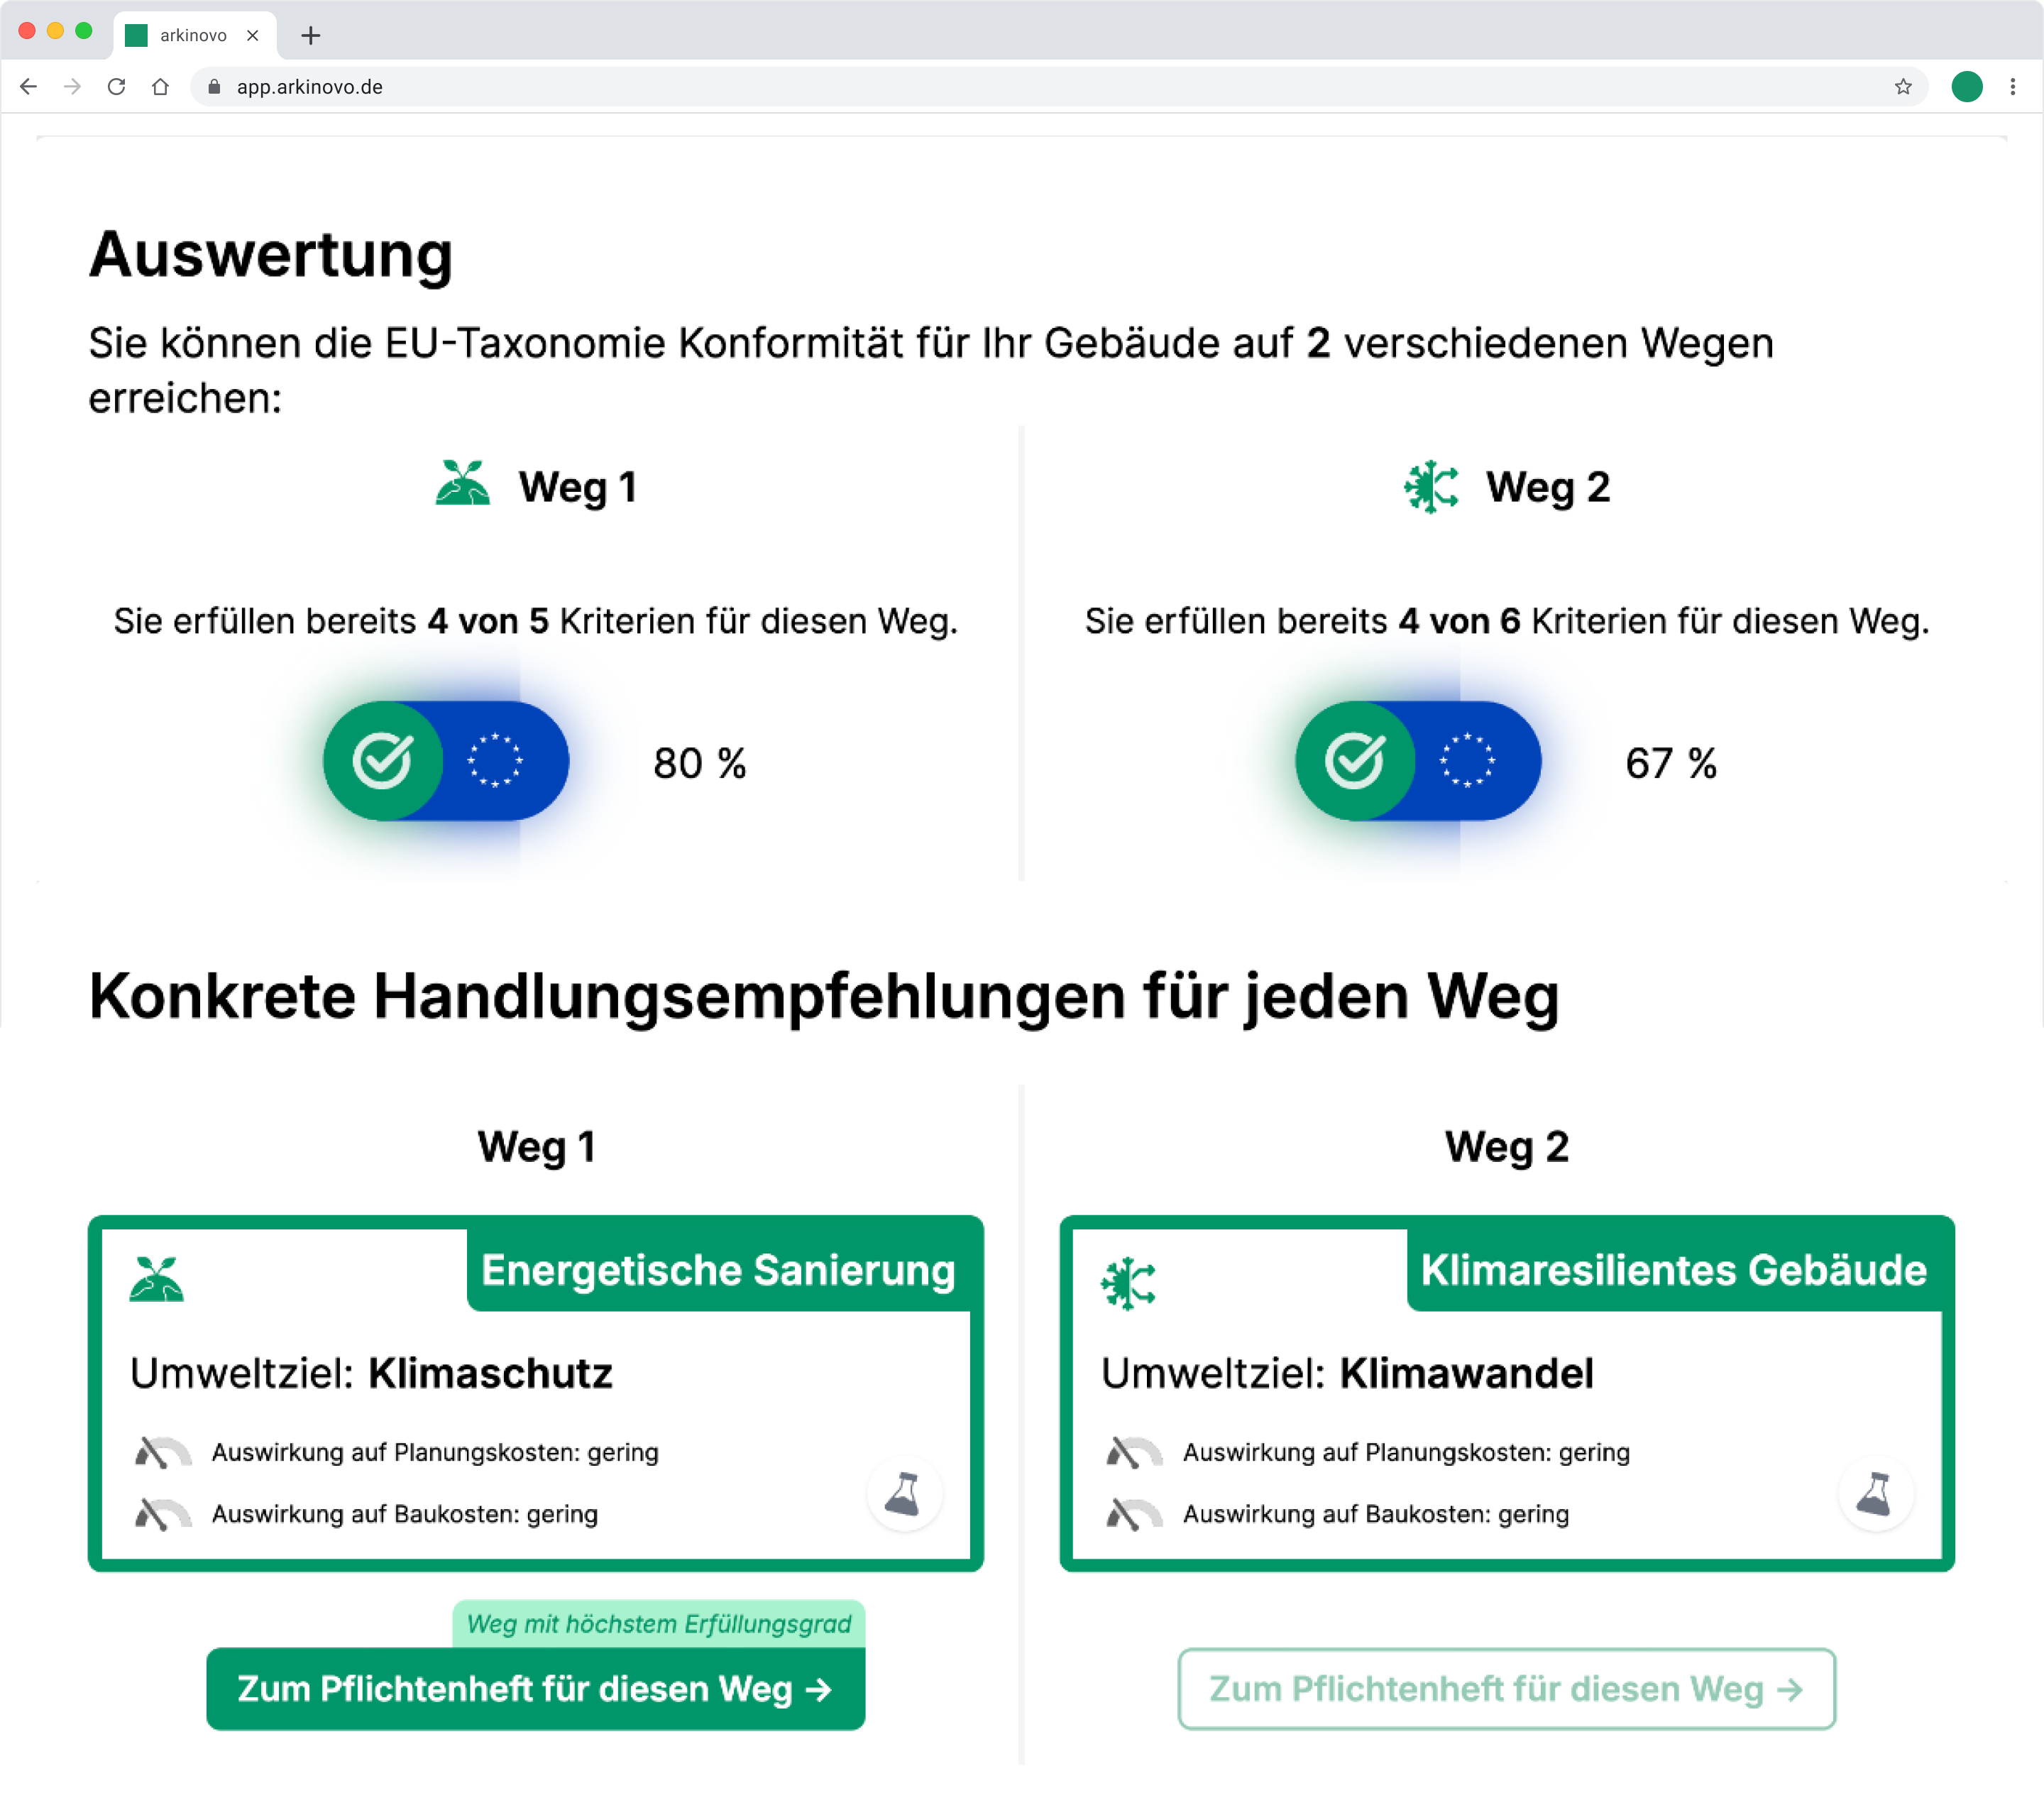This screenshot has height=1810, width=2044.
Task: Click the snowflake icon in Klimaresilientes Gebäude card
Action: [x=1128, y=1283]
